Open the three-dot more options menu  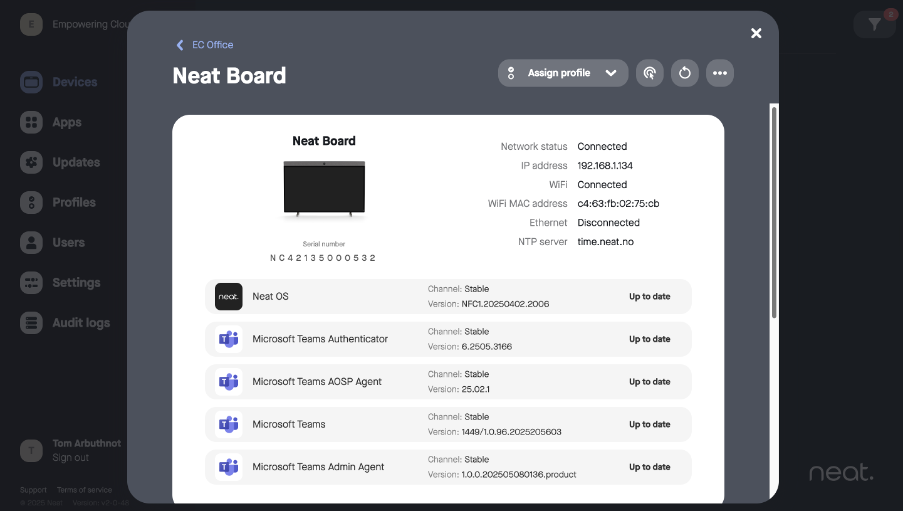pyautogui.click(x=720, y=73)
